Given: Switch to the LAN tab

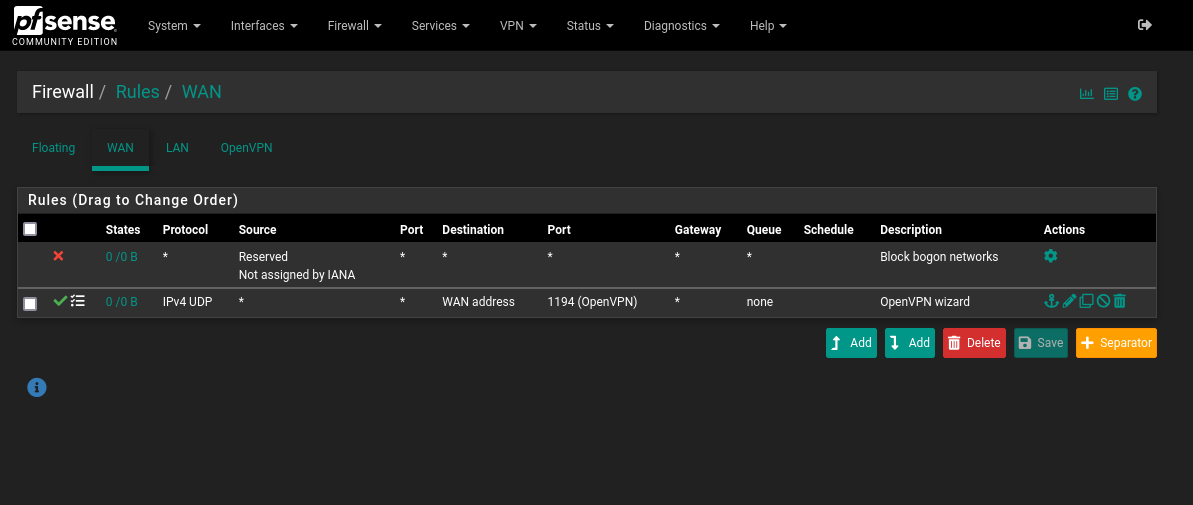Looking at the screenshot, I should point(177,148).
